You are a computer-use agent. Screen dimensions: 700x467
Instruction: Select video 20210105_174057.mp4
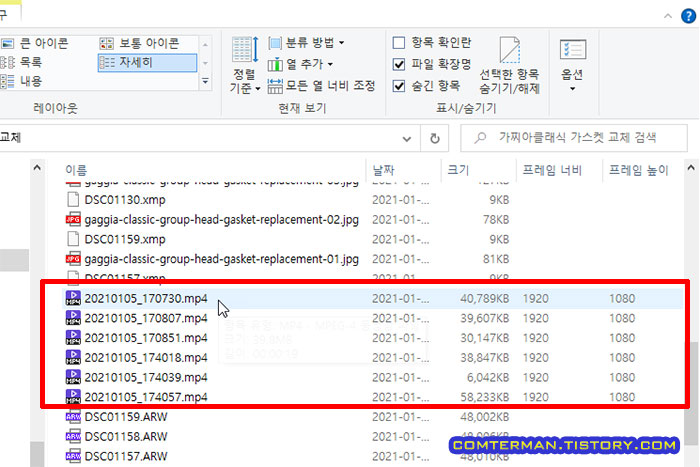click(x=146, y=397)
